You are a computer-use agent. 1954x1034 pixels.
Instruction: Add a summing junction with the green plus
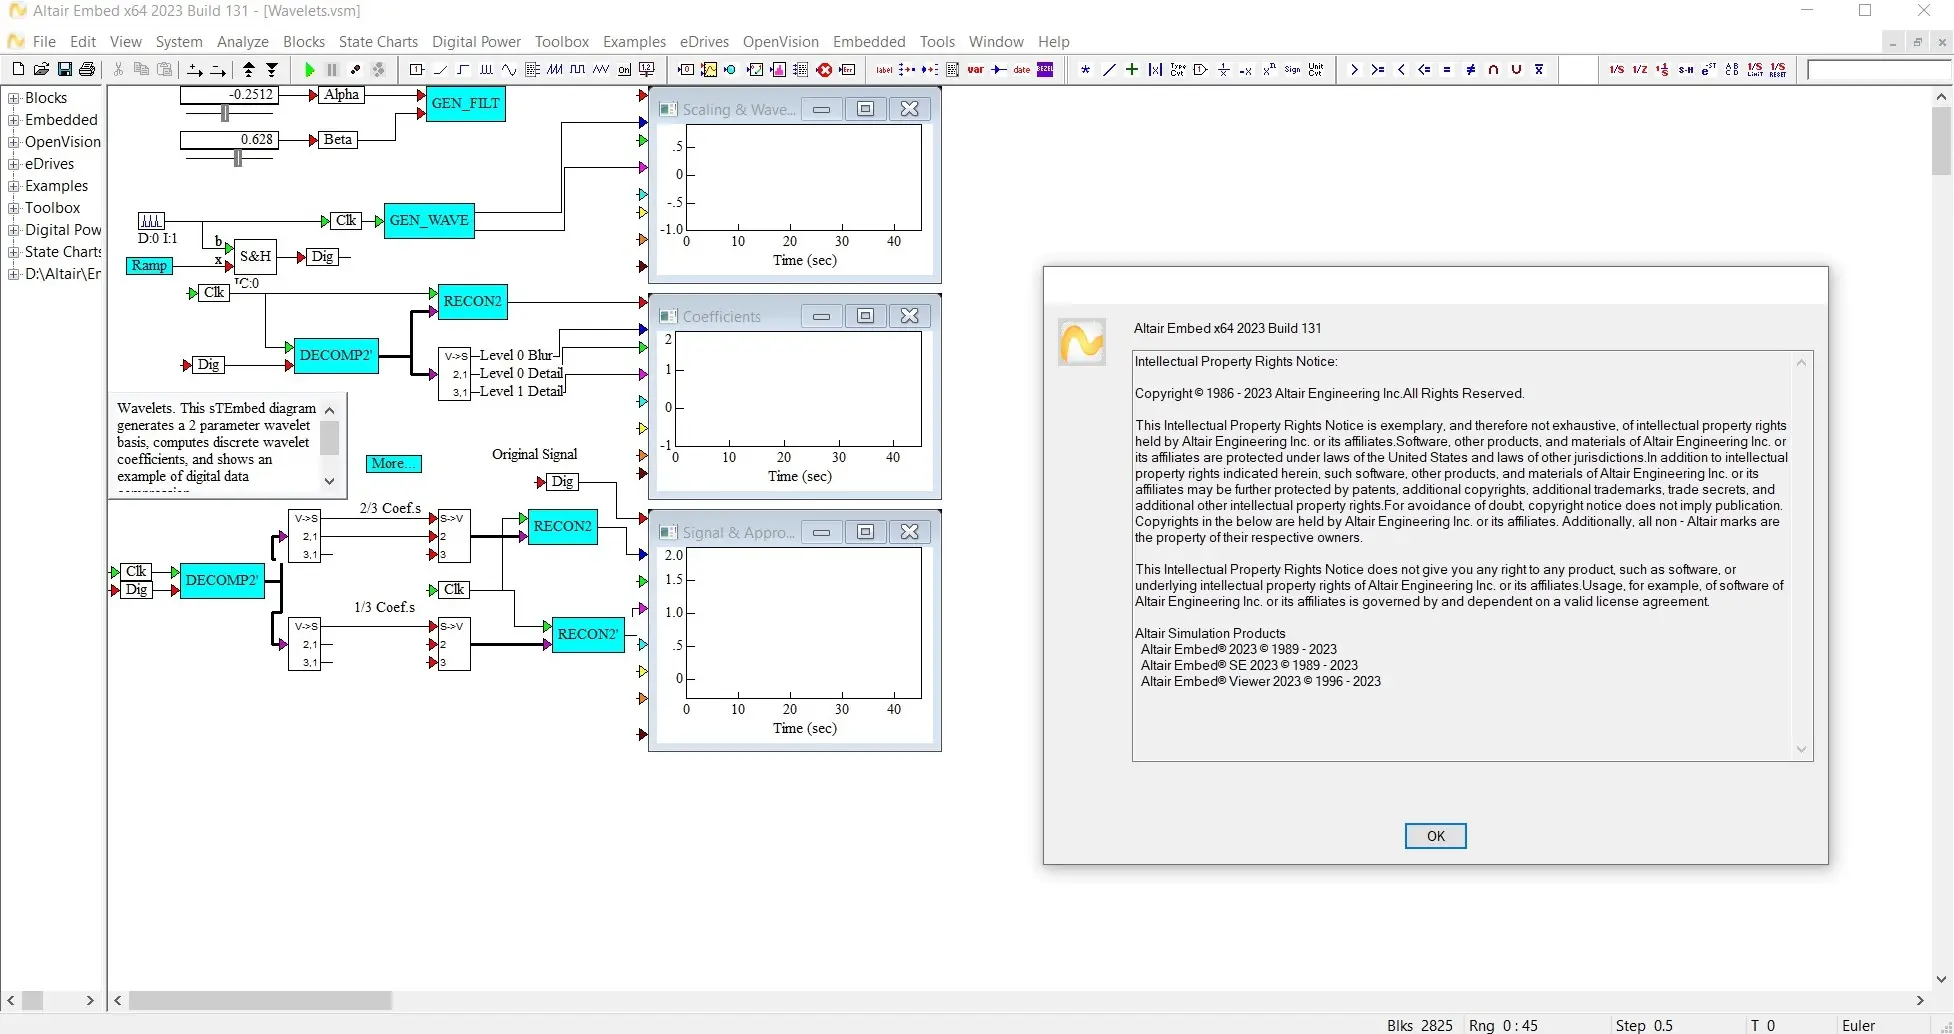1131,69
